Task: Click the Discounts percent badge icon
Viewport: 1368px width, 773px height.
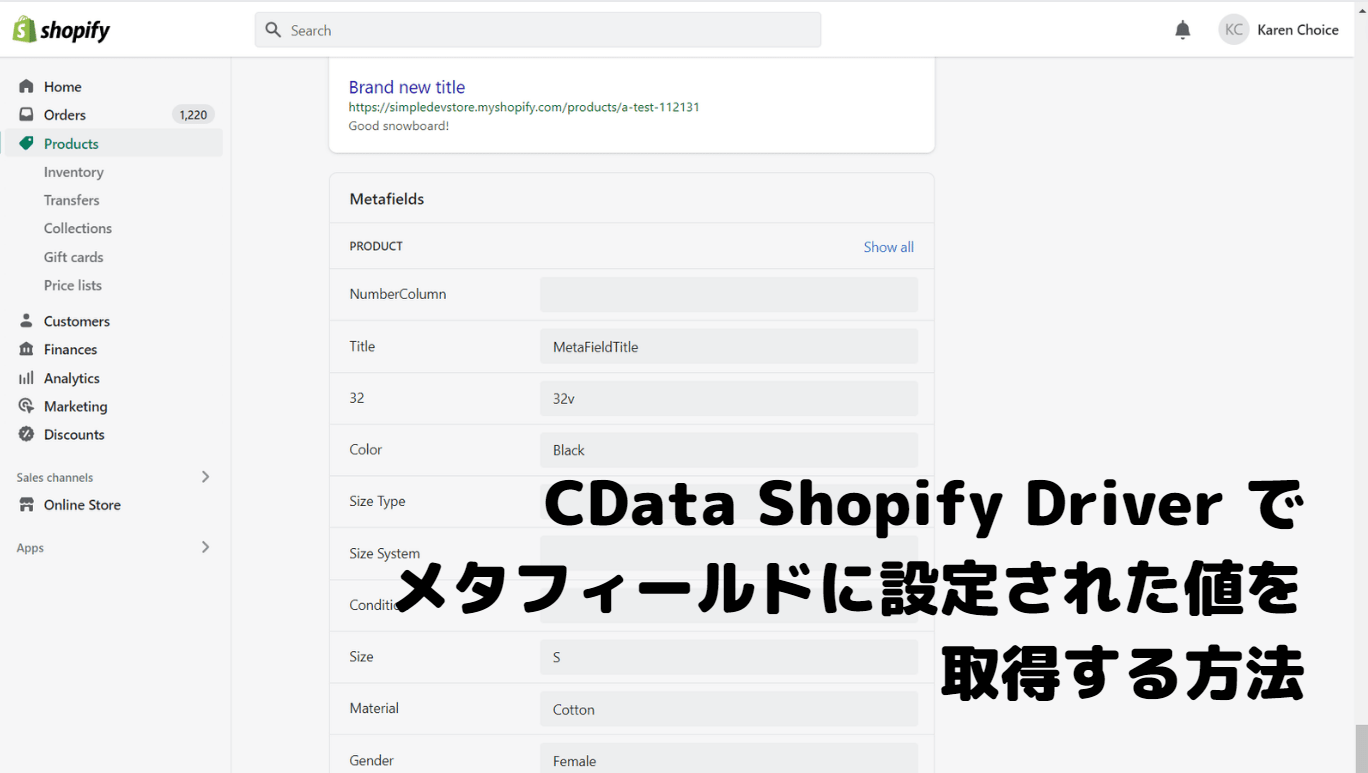Action: pyautogui.click(x=26, y=434)
